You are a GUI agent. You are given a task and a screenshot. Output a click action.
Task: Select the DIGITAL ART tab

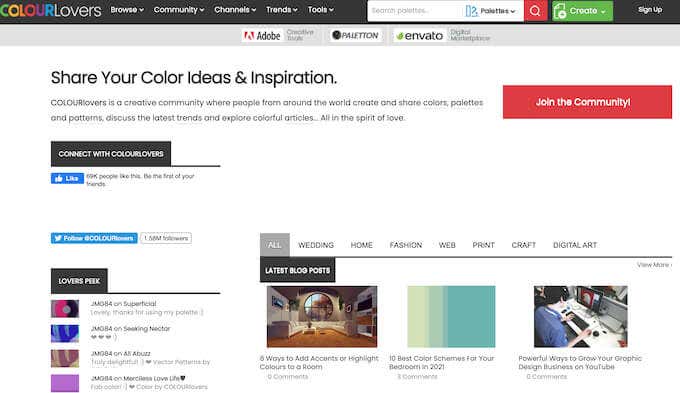tap(575, 245)
